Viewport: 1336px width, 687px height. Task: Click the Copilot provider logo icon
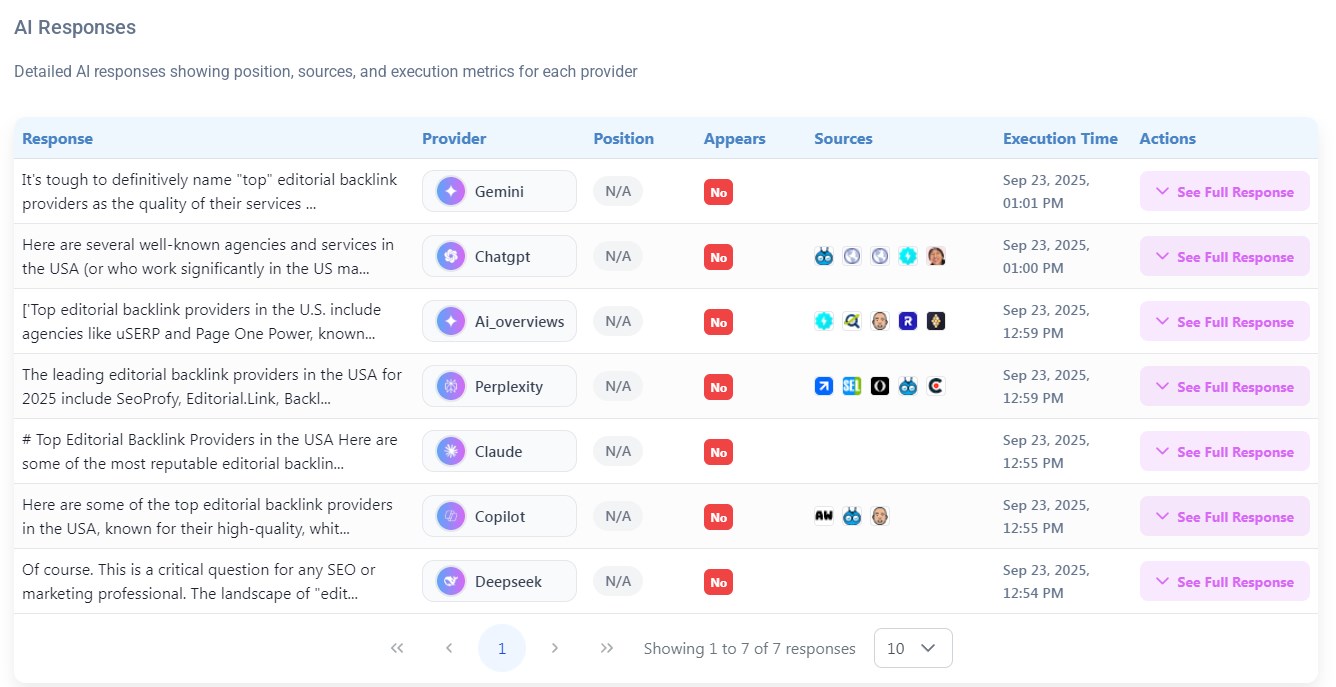coord(451,516)
